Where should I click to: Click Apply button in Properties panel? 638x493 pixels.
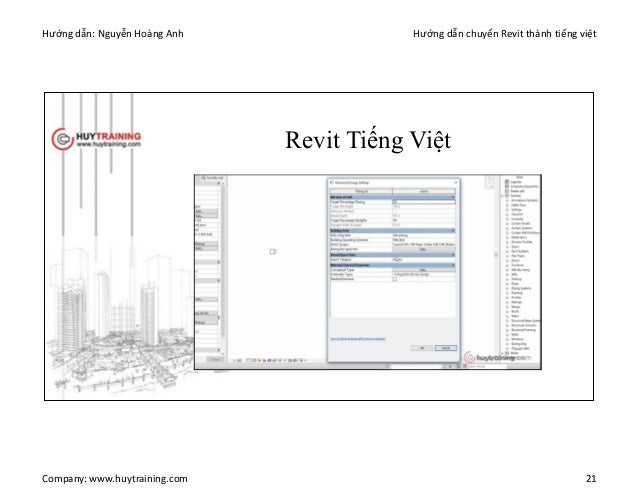tap(215, 360)
